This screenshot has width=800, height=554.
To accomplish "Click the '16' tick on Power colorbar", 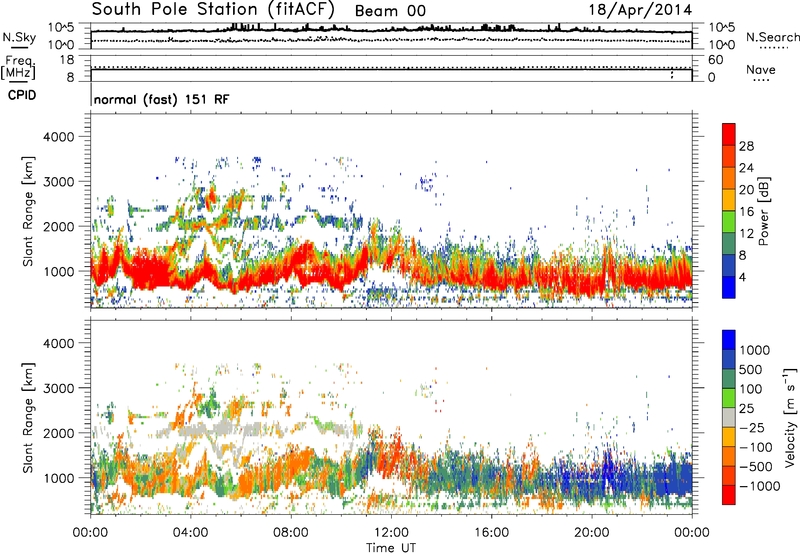I will click(x=746, y=212).
